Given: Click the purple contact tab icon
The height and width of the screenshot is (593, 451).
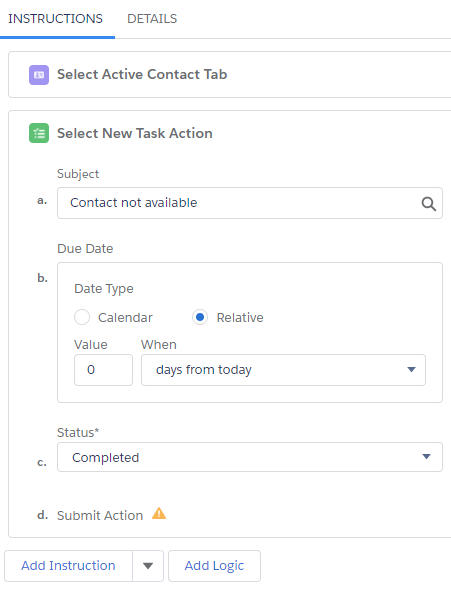Looking at the screenshot, I should (x=39, y=75).
